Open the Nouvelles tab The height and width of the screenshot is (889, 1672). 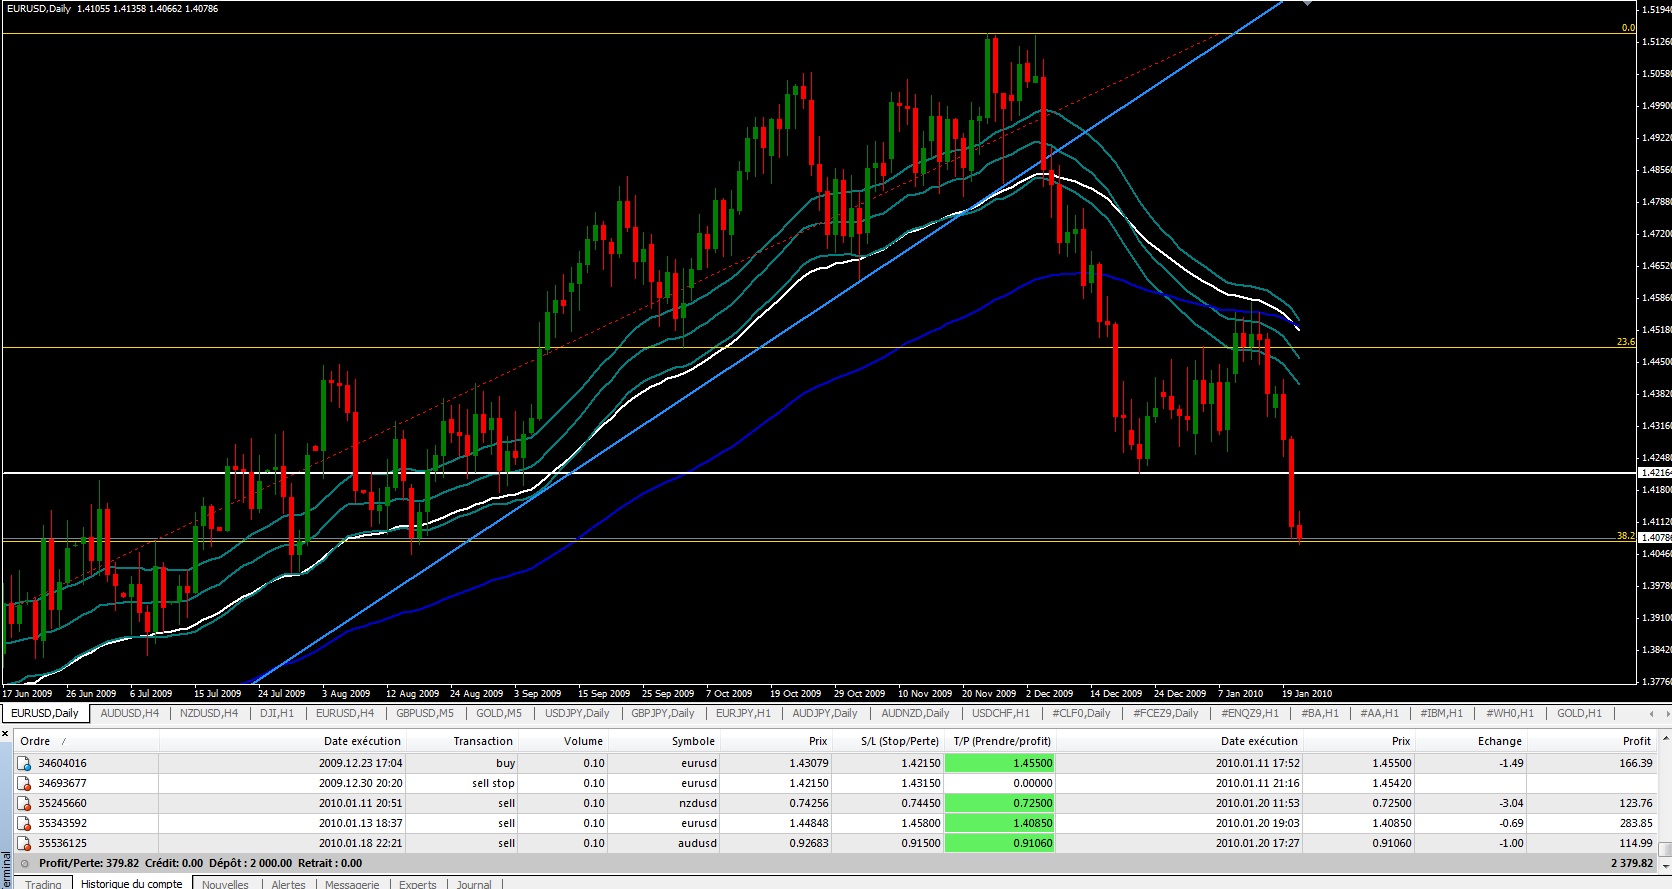click(x=225, y=884)
